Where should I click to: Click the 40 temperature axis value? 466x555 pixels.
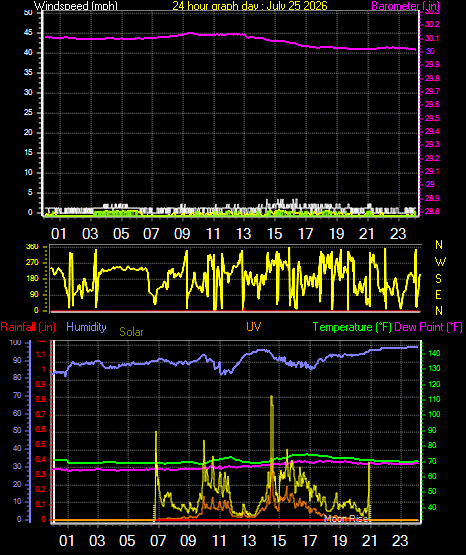coord(432,507)
